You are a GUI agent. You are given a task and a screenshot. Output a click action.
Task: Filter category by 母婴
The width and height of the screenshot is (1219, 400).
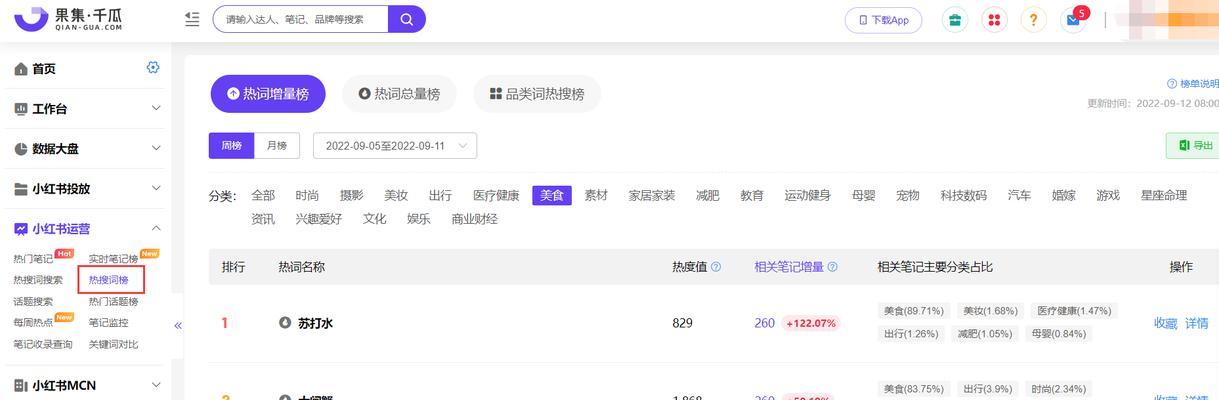[864, 195]
